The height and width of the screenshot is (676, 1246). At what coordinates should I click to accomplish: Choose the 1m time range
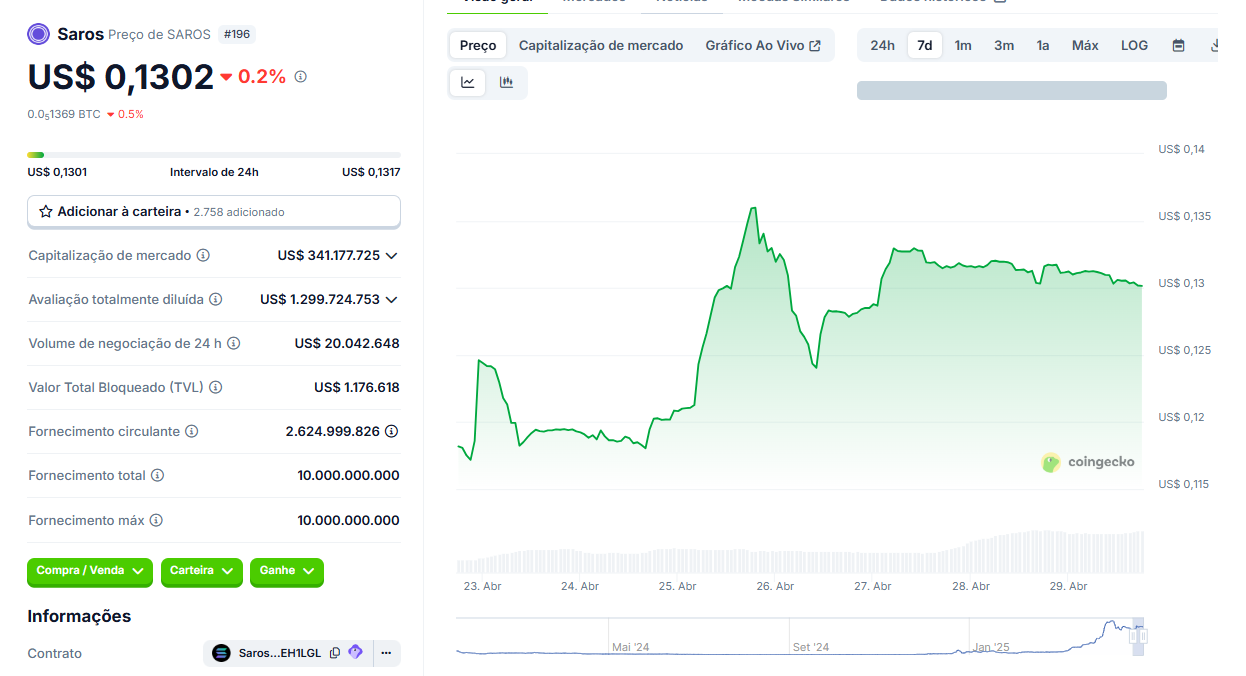coord(963,45)
